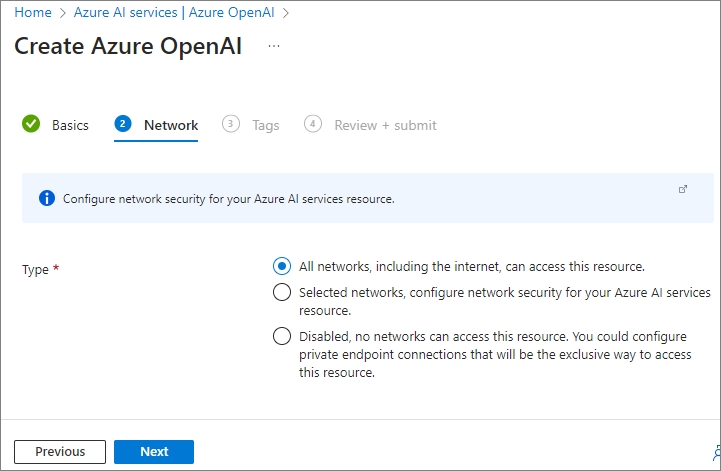Open Azure AI services | Azure OpenAI breadcrumb
The image size is (721, 471).
174,12
